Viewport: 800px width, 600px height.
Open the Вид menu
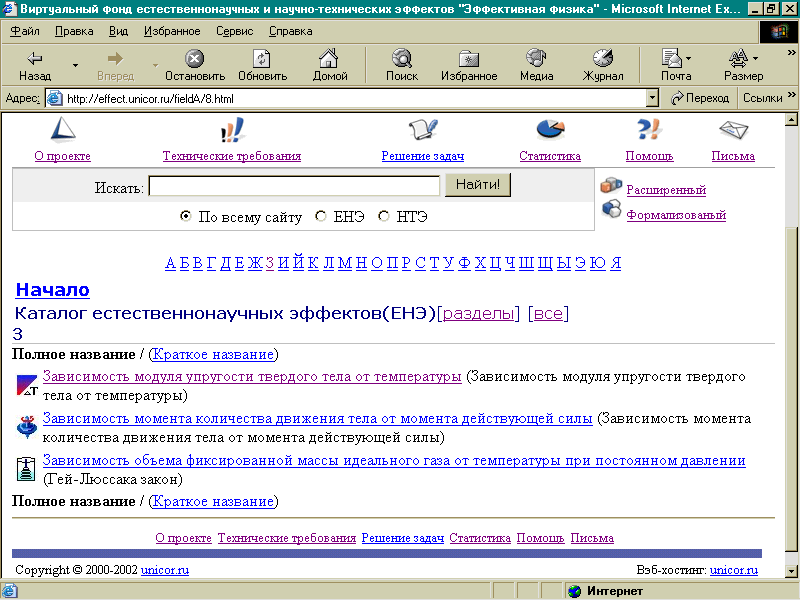[x=118, y=31]
